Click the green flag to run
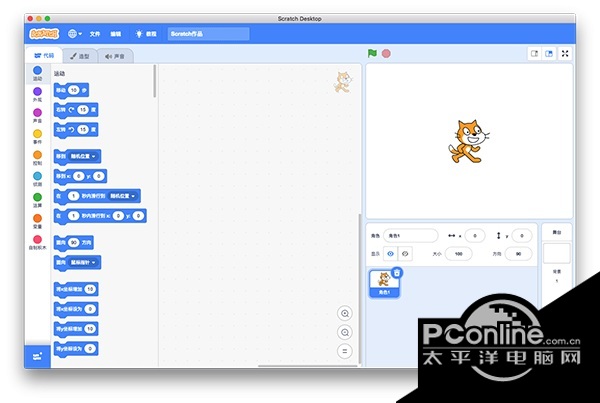Viewport: 600px width, 403px height. [372, 54]
